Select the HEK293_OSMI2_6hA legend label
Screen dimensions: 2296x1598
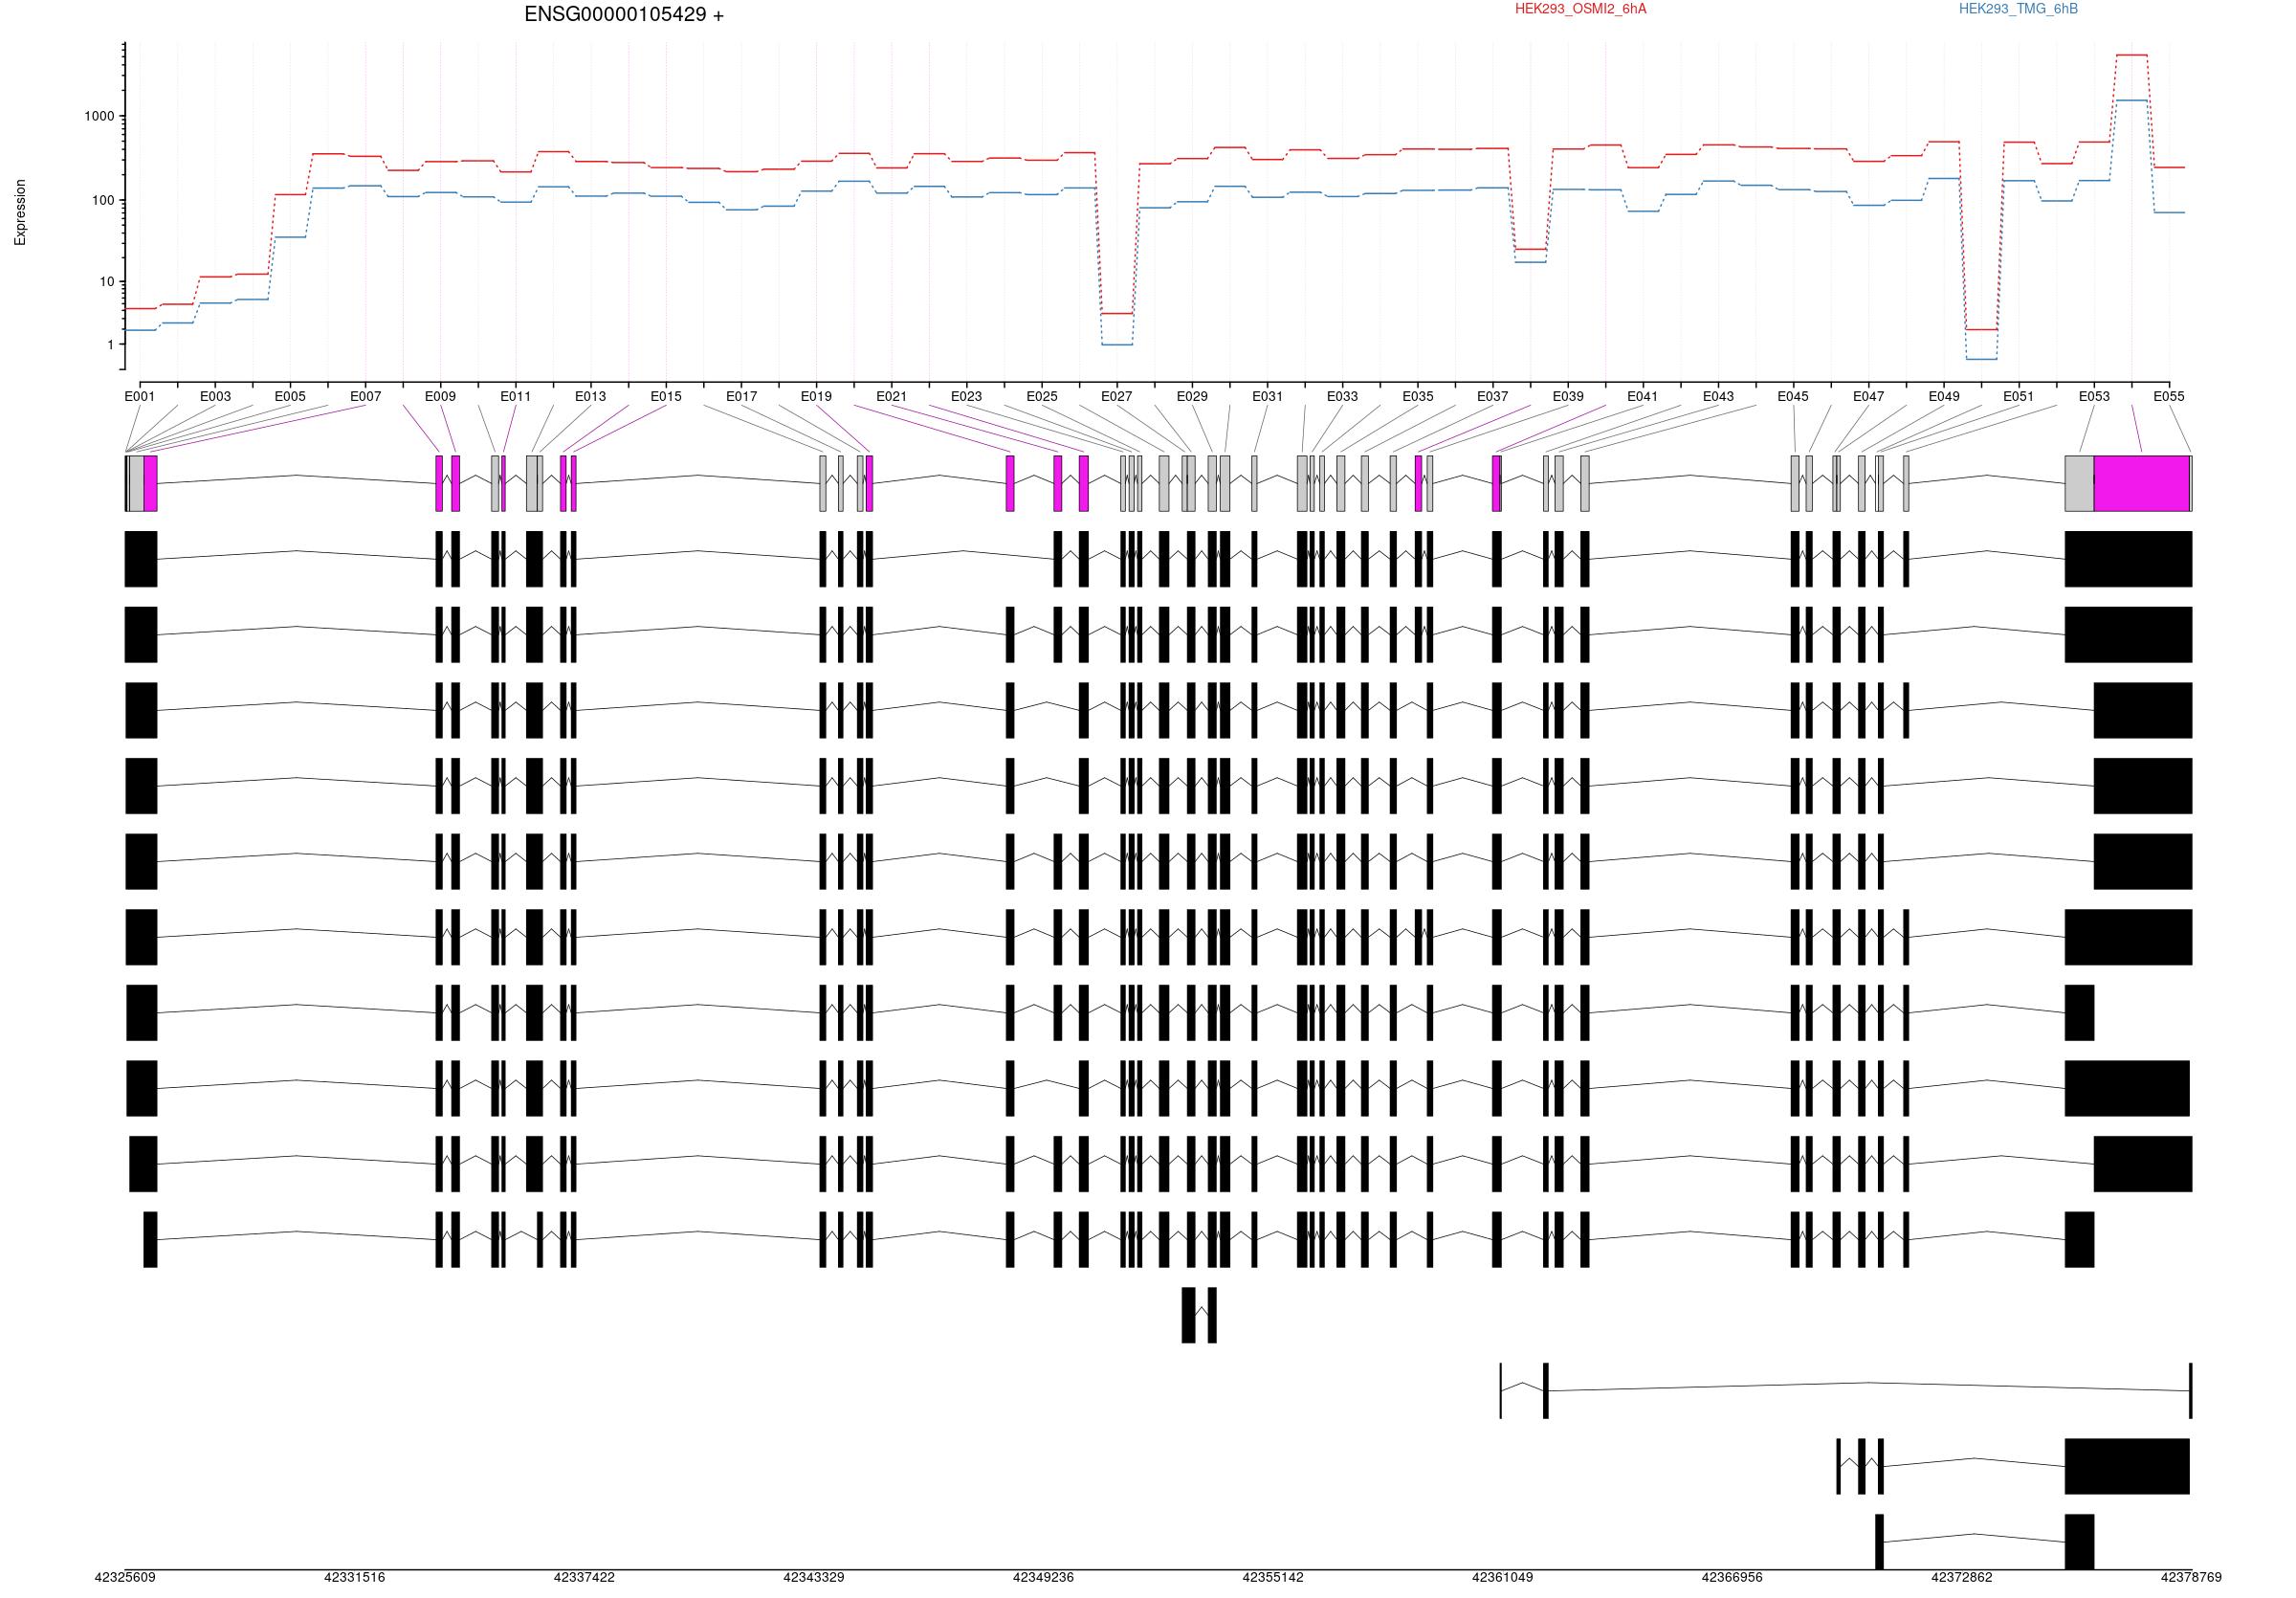1580,9
